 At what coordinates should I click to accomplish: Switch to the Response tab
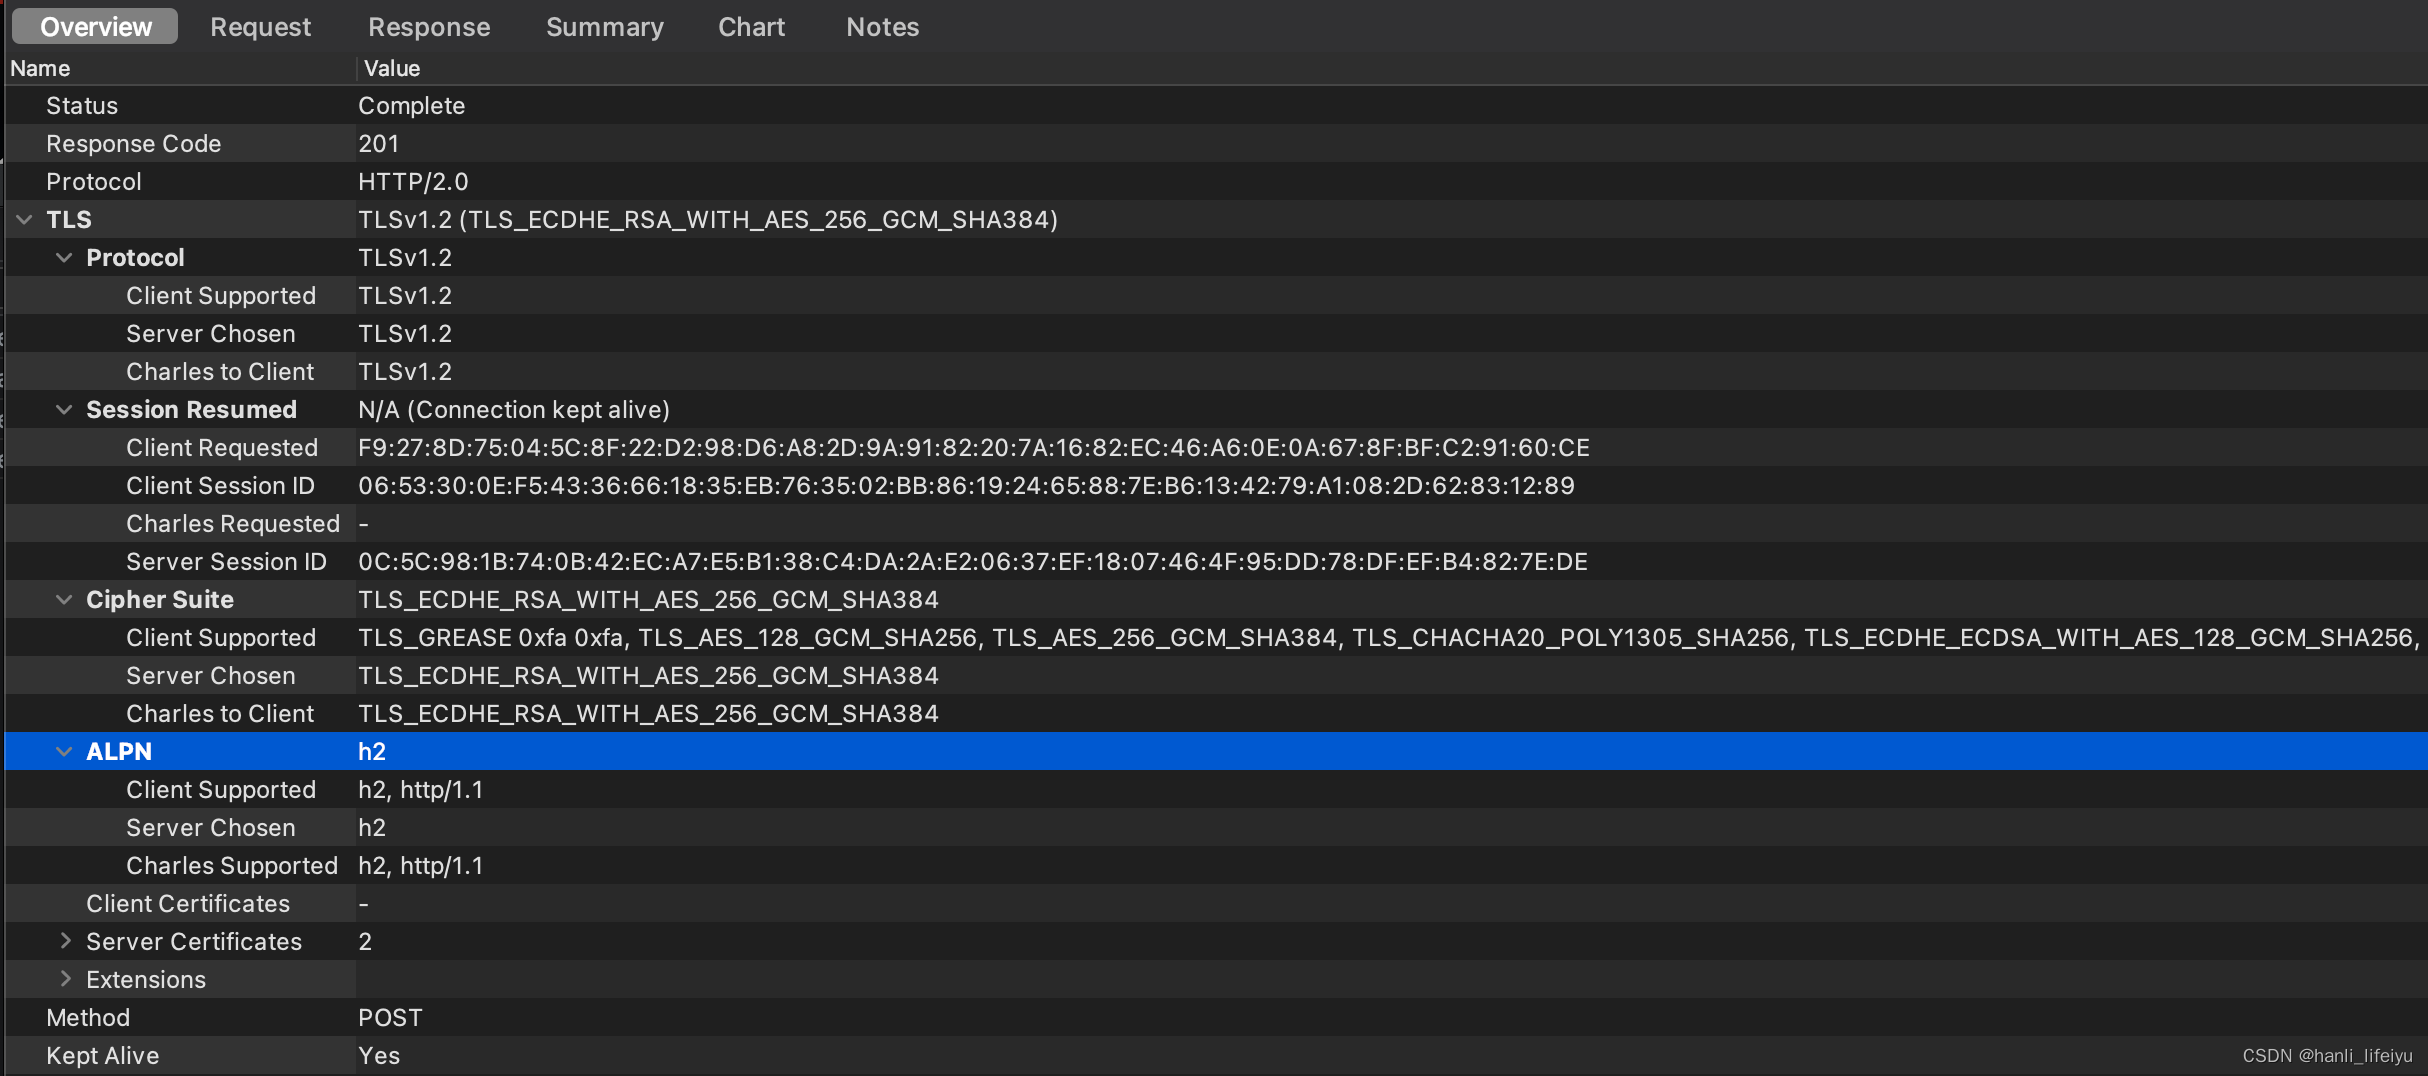(428, 26)
